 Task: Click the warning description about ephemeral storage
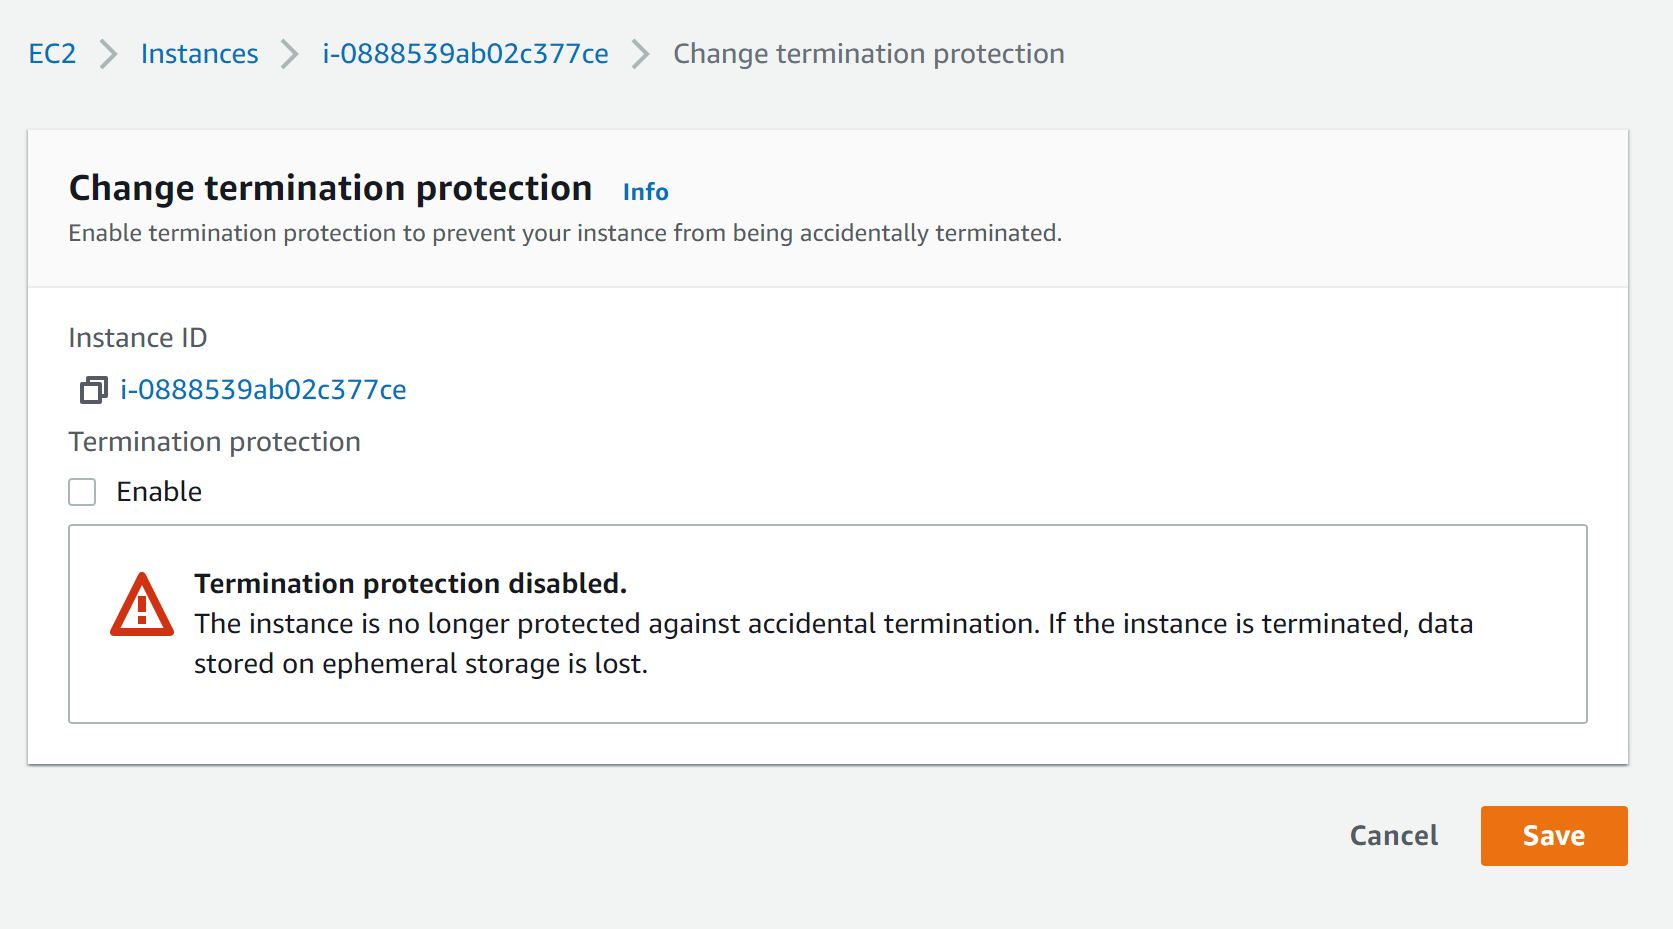833,643
